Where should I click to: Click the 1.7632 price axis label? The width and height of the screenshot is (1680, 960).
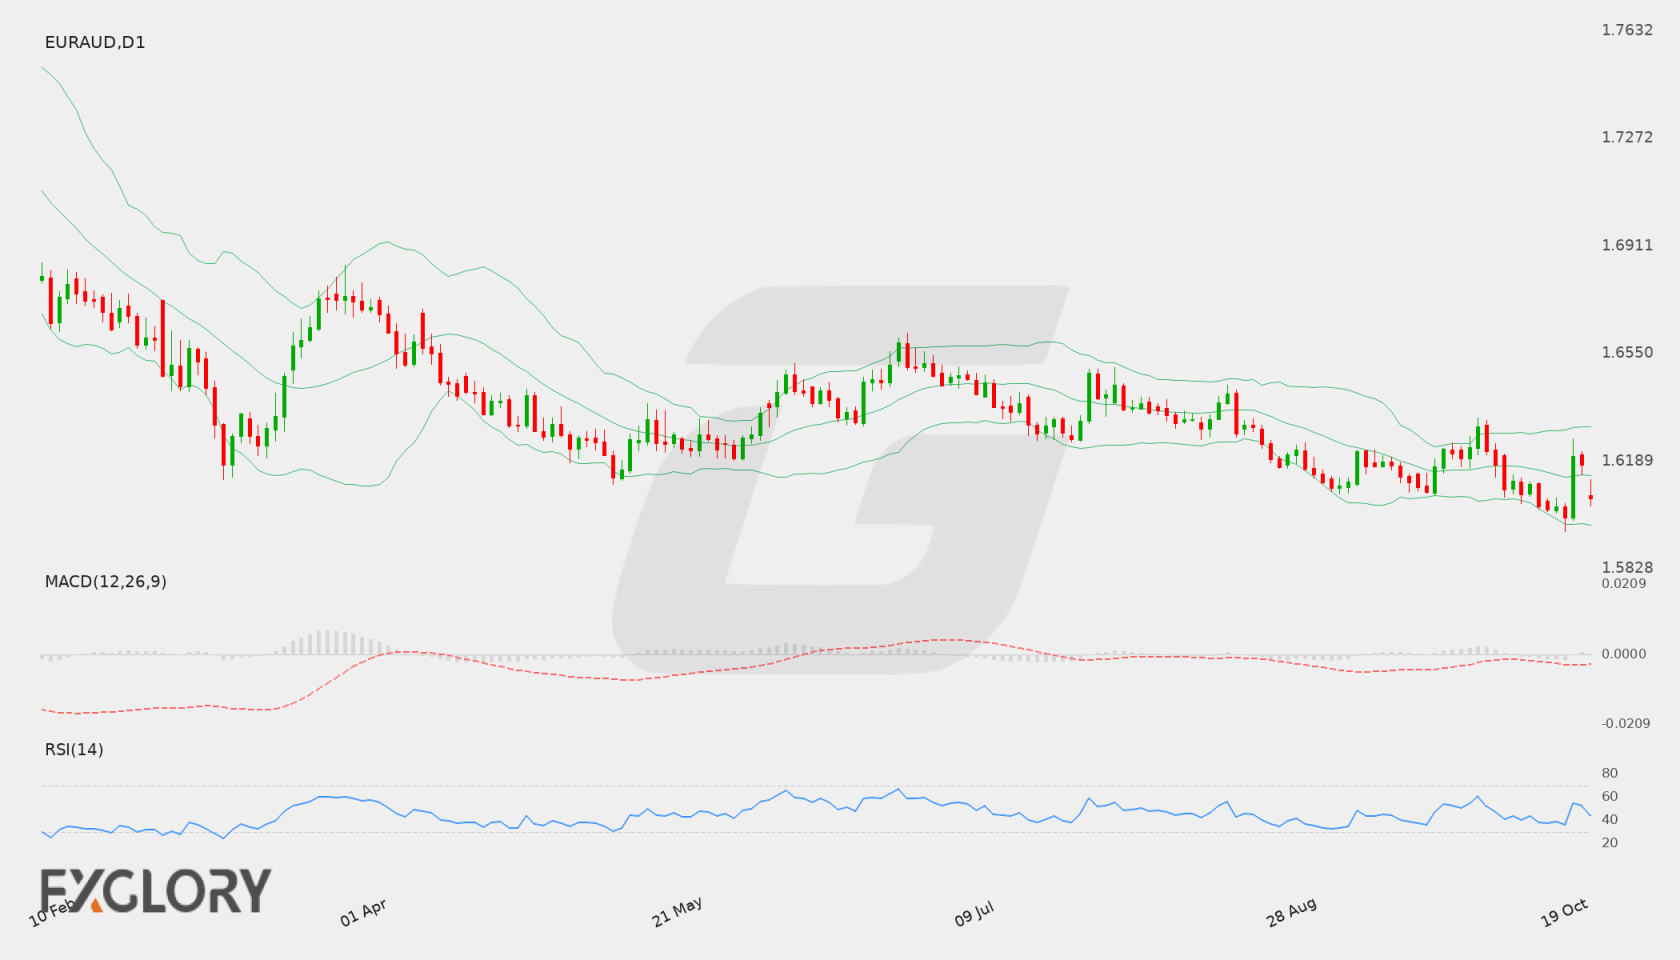[x=1627, y=30]
